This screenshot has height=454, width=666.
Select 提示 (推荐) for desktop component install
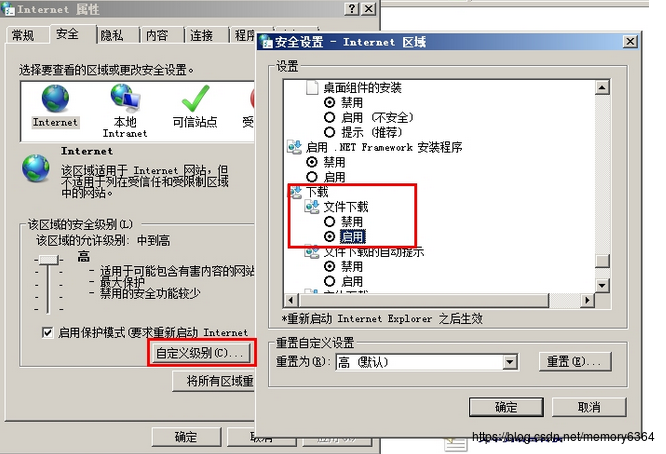330,133
